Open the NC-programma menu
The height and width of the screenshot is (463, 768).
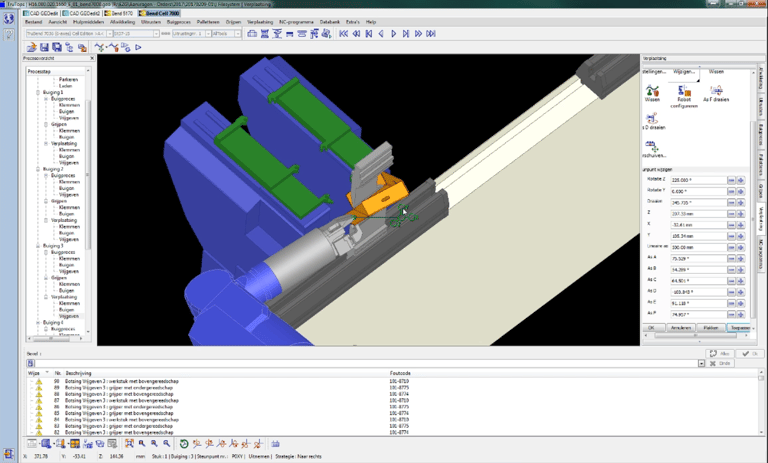pyautogui.click(x=296, y=22)
